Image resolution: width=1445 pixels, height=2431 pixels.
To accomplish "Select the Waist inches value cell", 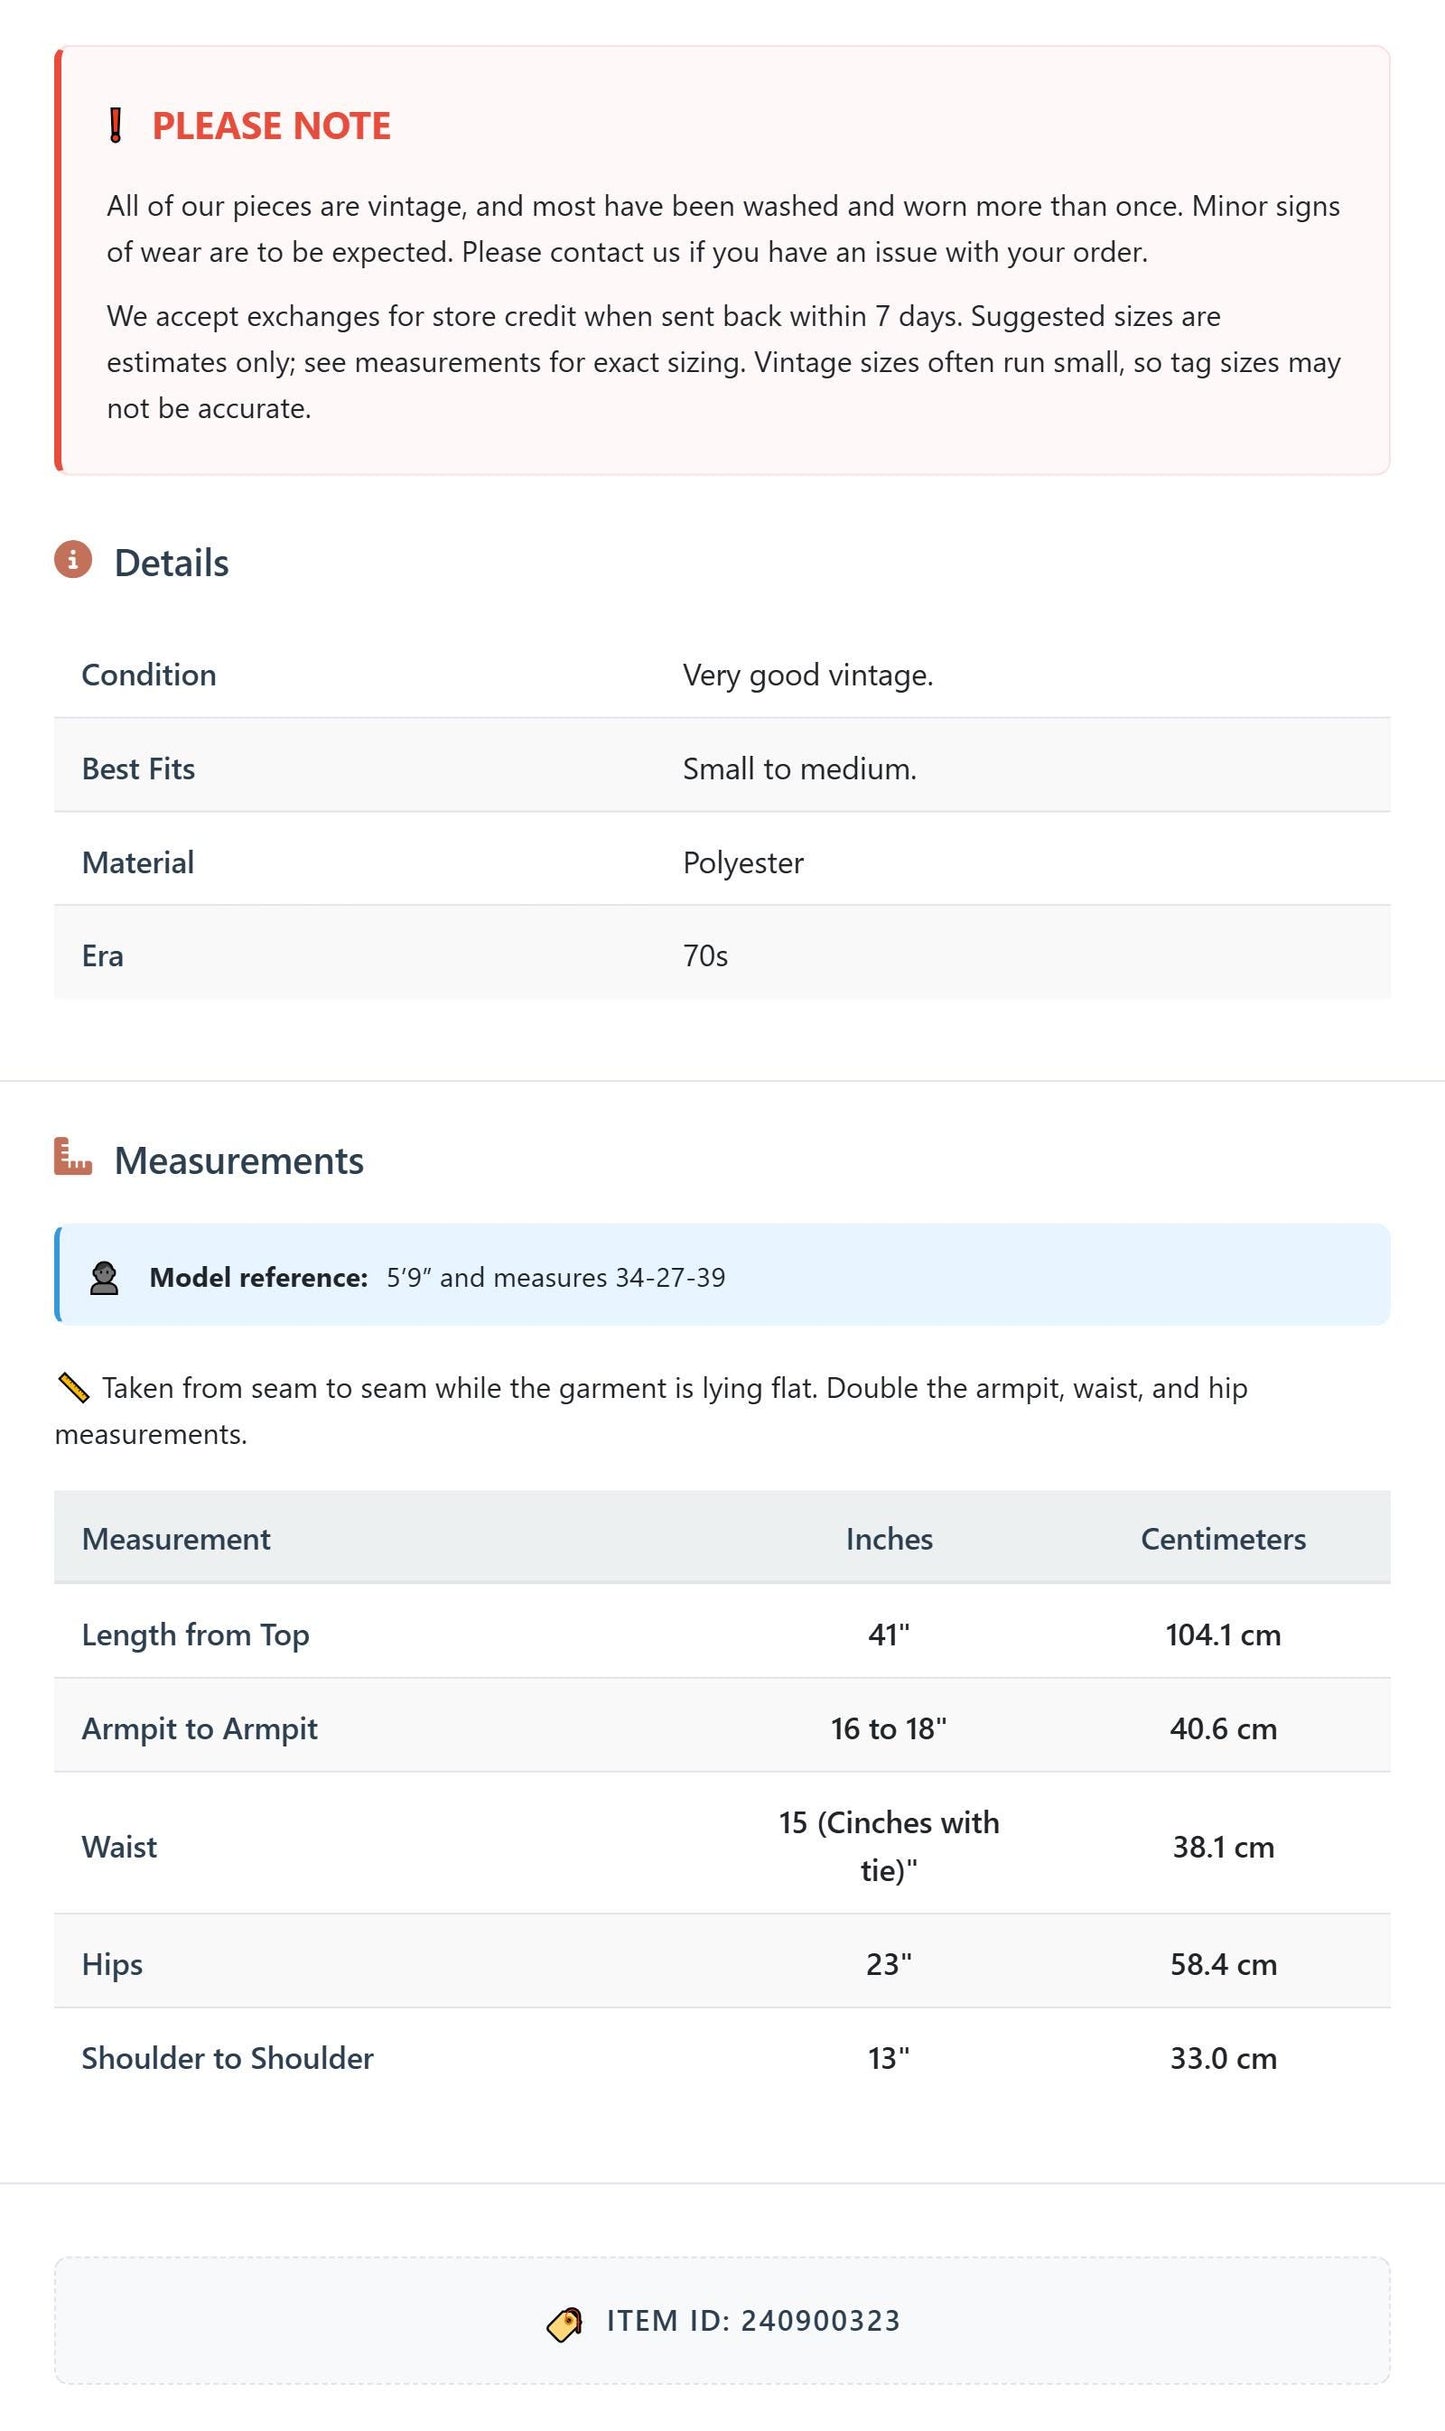I will point(889,1846).
